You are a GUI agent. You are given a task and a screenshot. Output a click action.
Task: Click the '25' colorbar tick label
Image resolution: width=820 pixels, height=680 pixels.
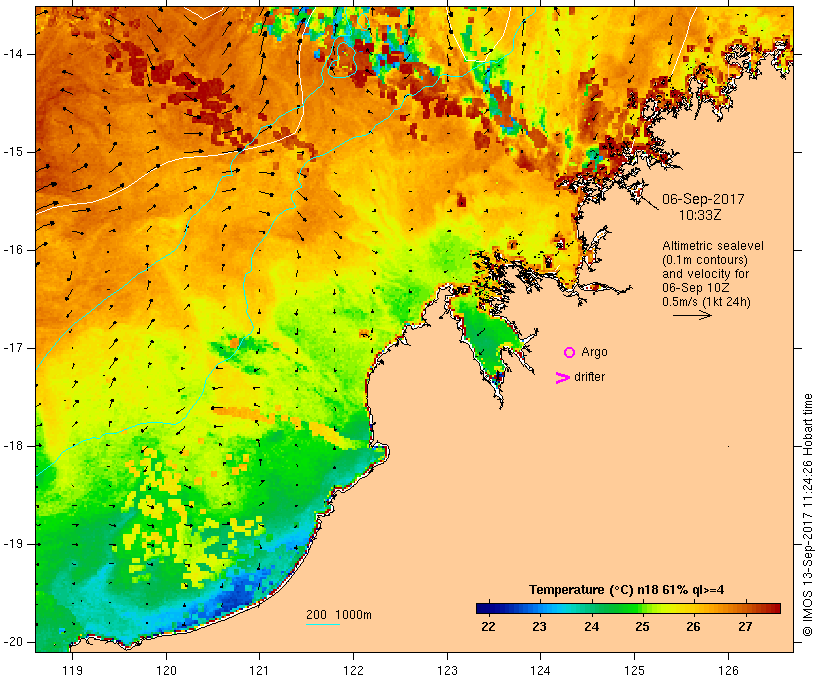pos(642,627)
